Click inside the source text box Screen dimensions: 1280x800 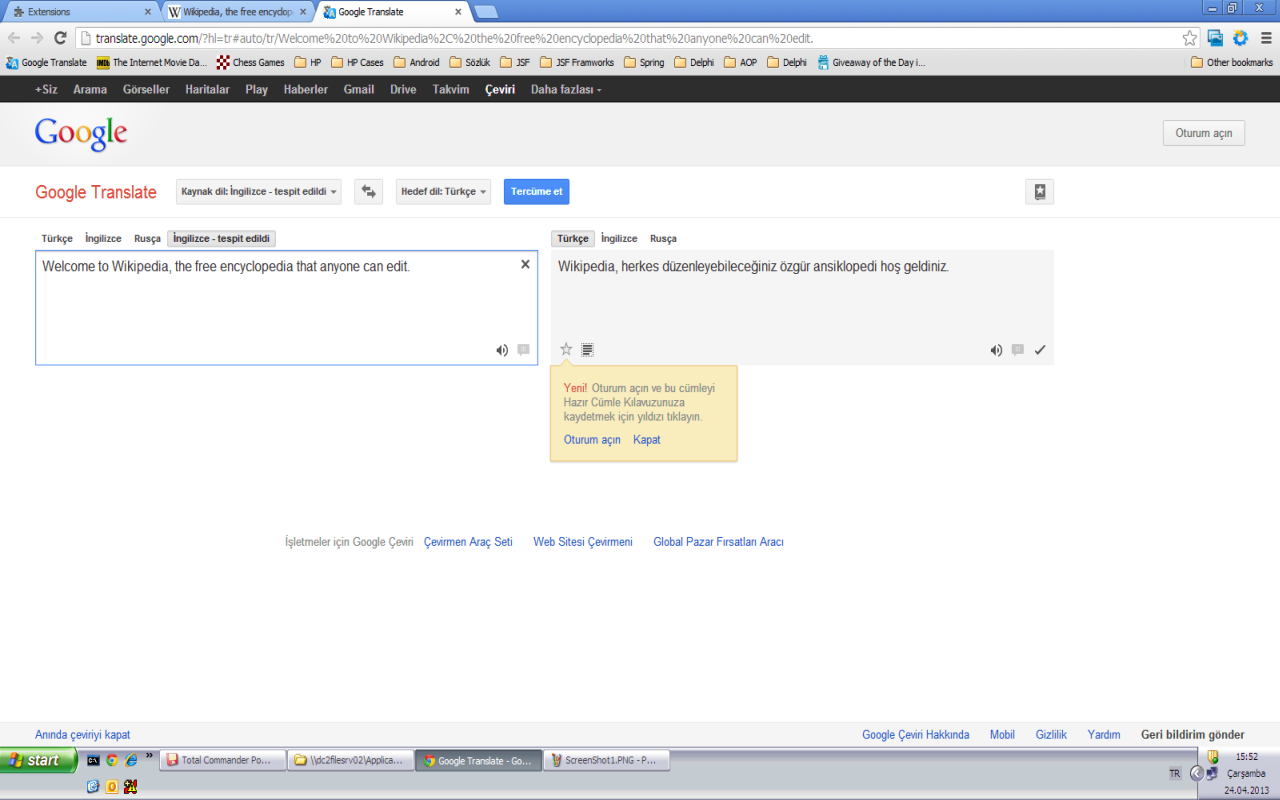(x=285, y=308)
